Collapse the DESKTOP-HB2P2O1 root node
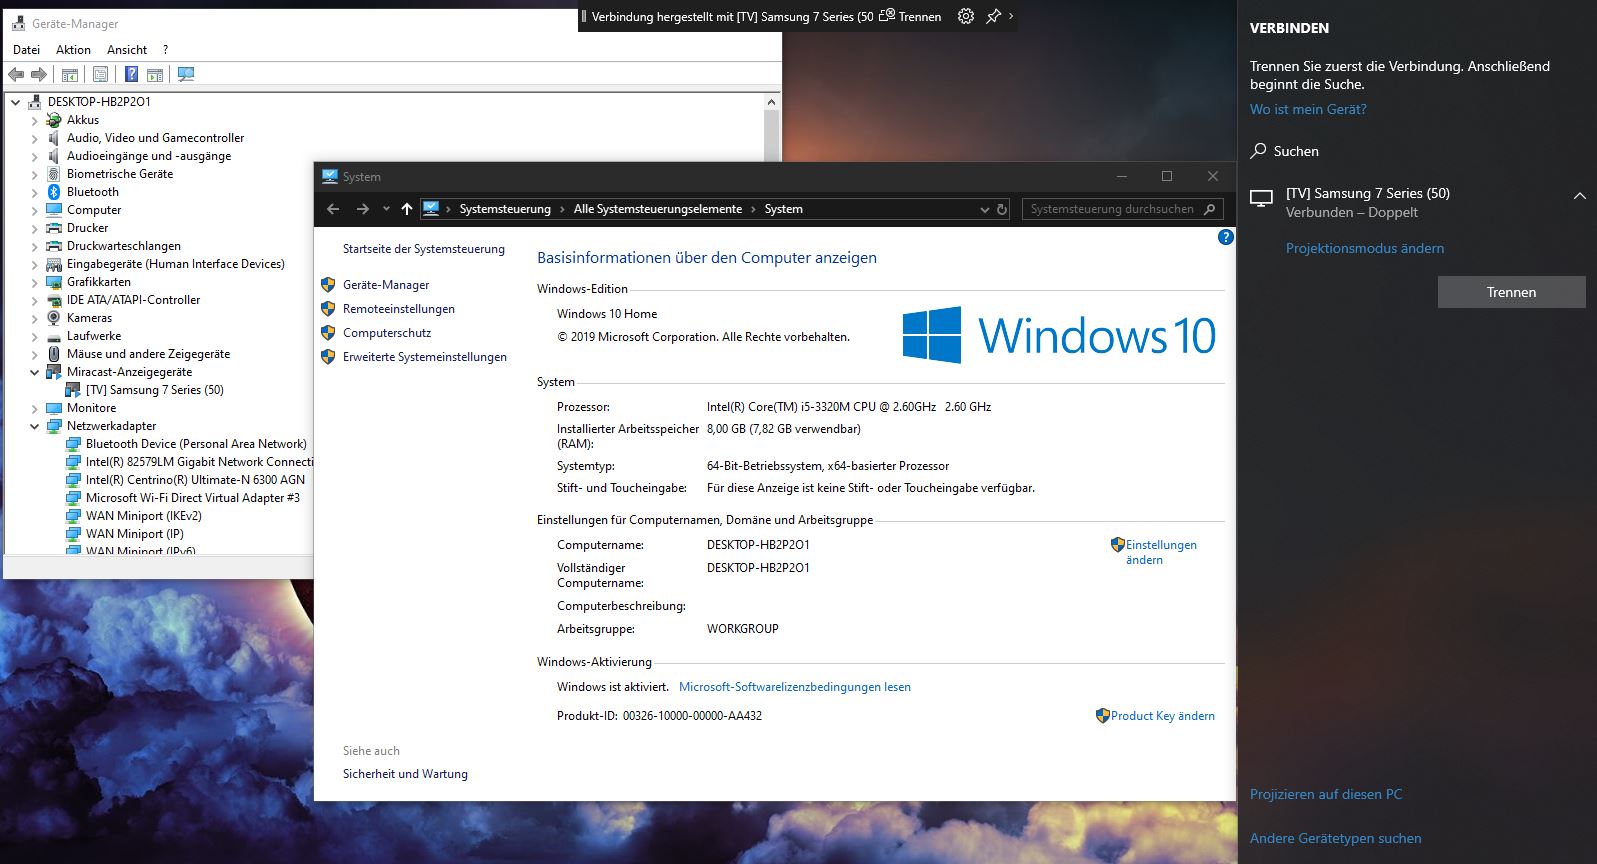 point(16,102)
